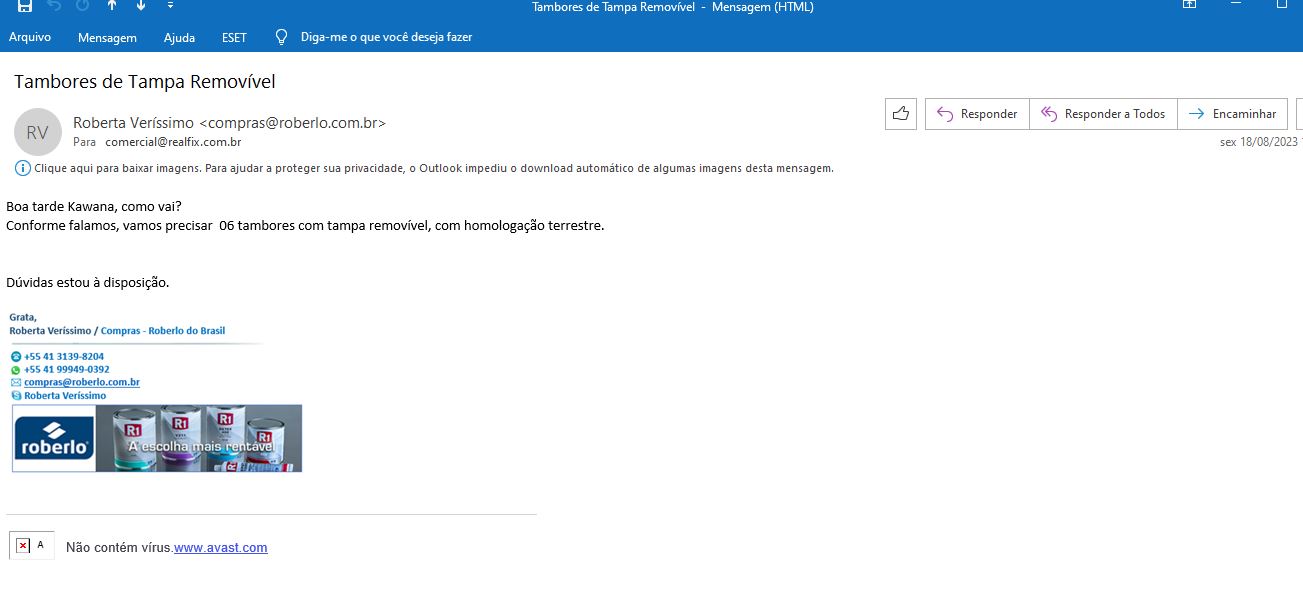The image size is (1303, 594).
Task: Go to previous item using up arrow
Action: 111,6
